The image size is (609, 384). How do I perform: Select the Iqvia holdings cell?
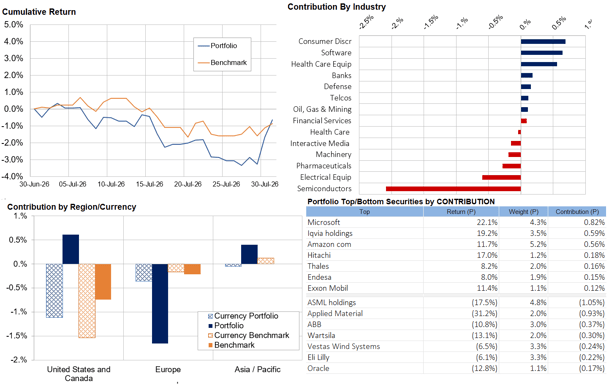(330, 233)
